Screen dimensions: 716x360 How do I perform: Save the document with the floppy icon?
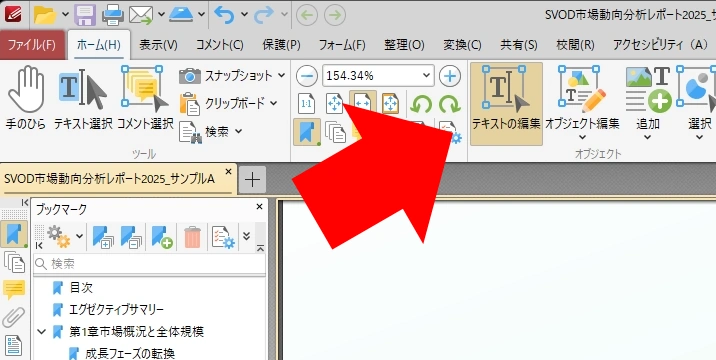85,15
